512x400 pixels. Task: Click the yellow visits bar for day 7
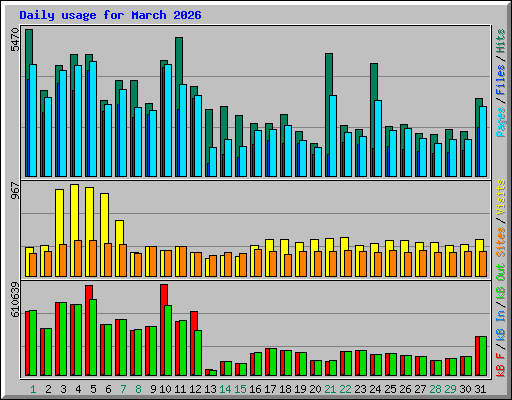tap(119, 232)
